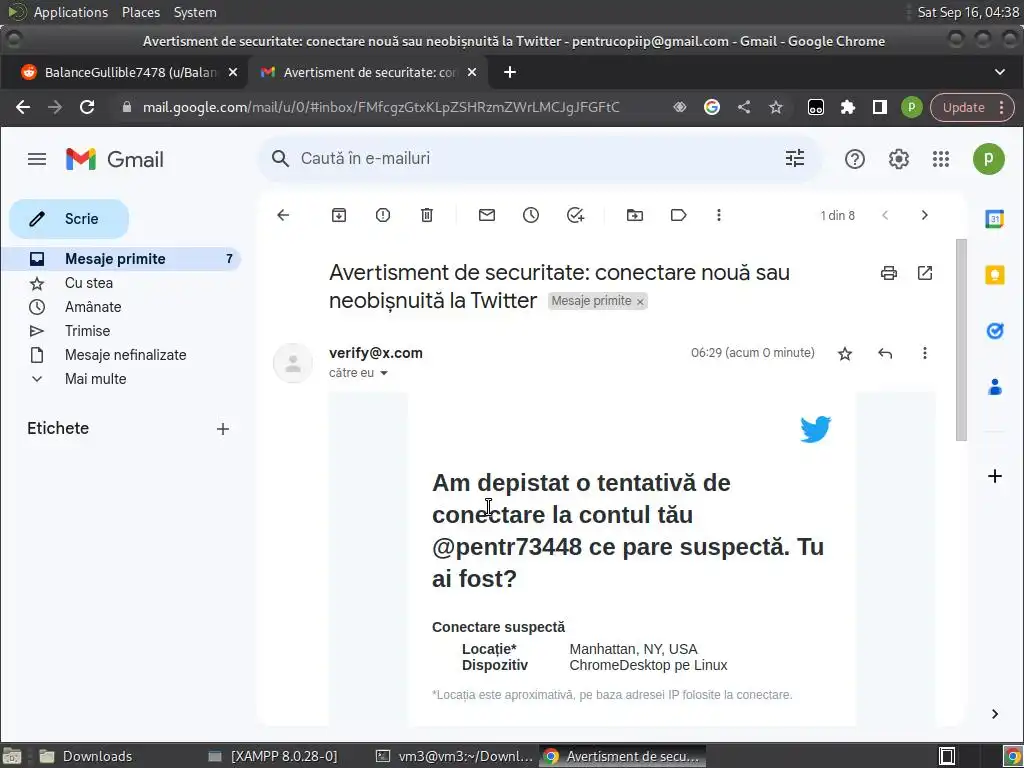Add the email to Tasks
Viewport: 1024px width, 768px height.
pos(575,215)
